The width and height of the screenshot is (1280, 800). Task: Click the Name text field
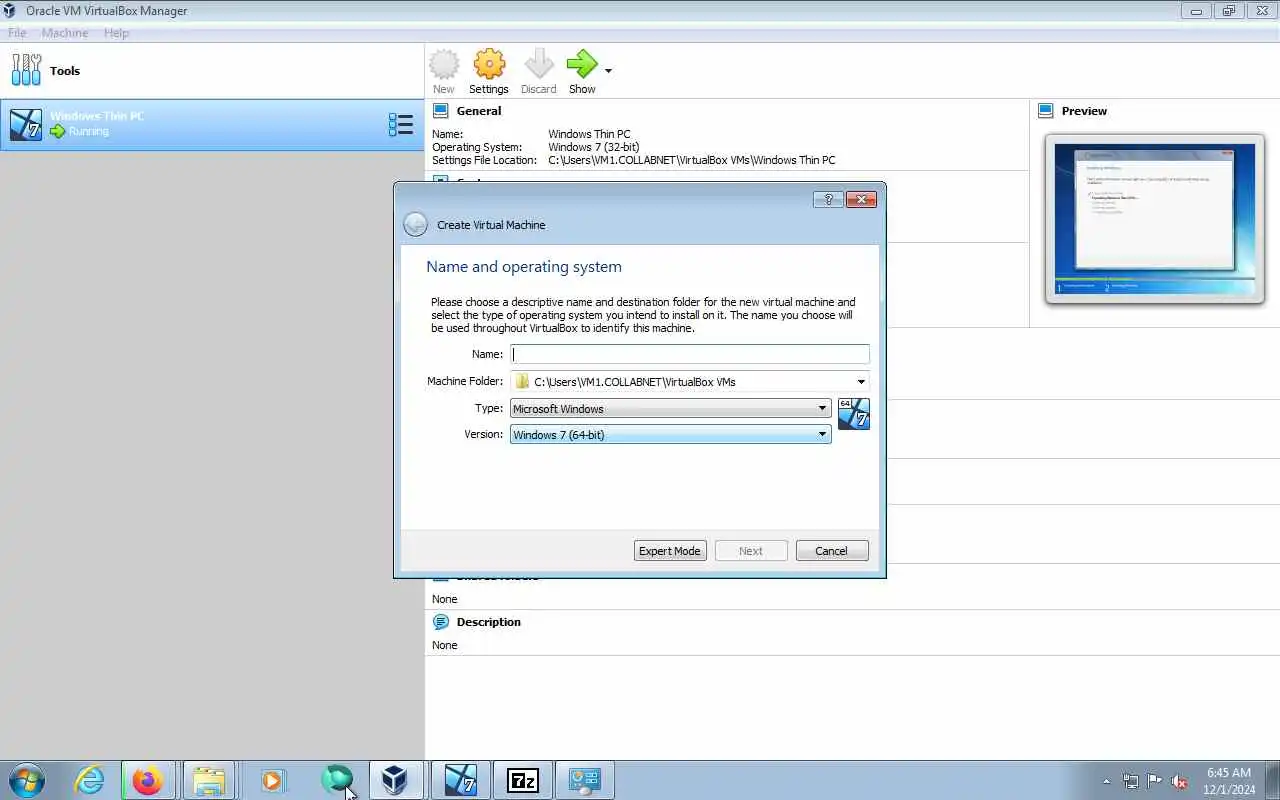click(690, 354)
